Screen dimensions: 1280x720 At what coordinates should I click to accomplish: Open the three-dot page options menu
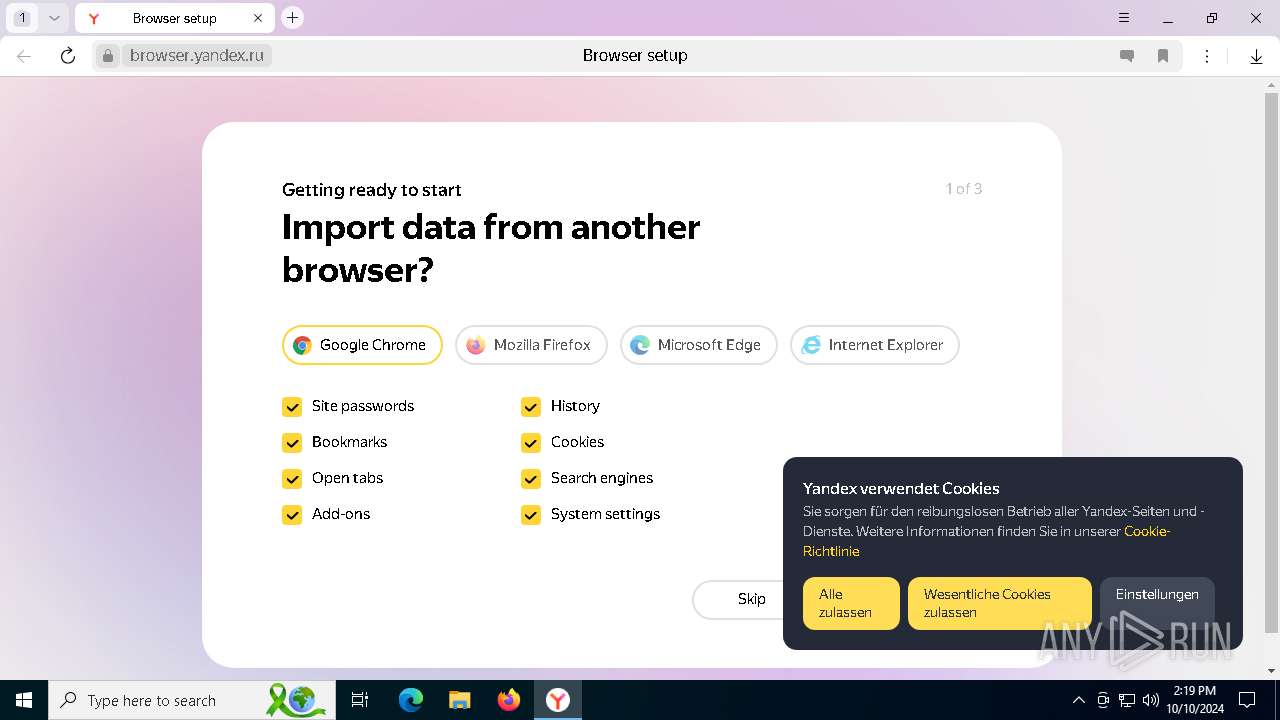1207,56
